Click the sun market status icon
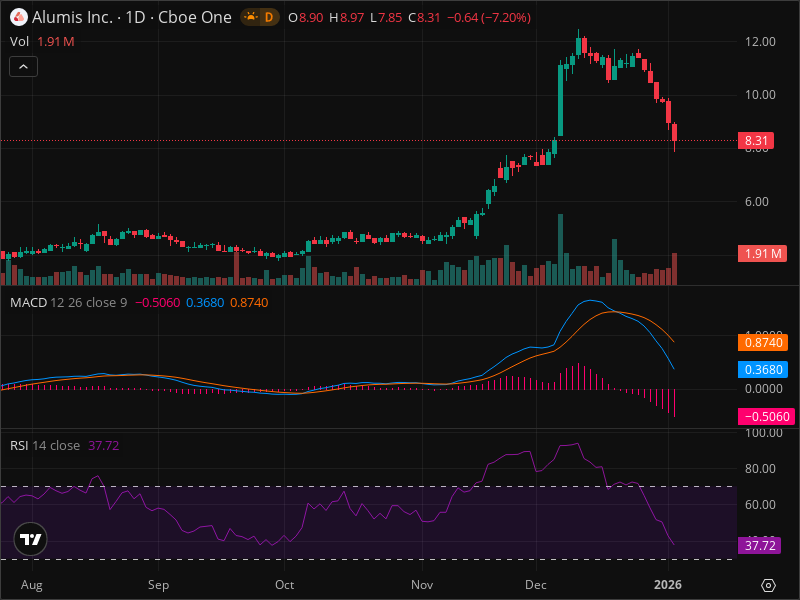Viewport: 800px width, 600px height. [x=251, y=17]
